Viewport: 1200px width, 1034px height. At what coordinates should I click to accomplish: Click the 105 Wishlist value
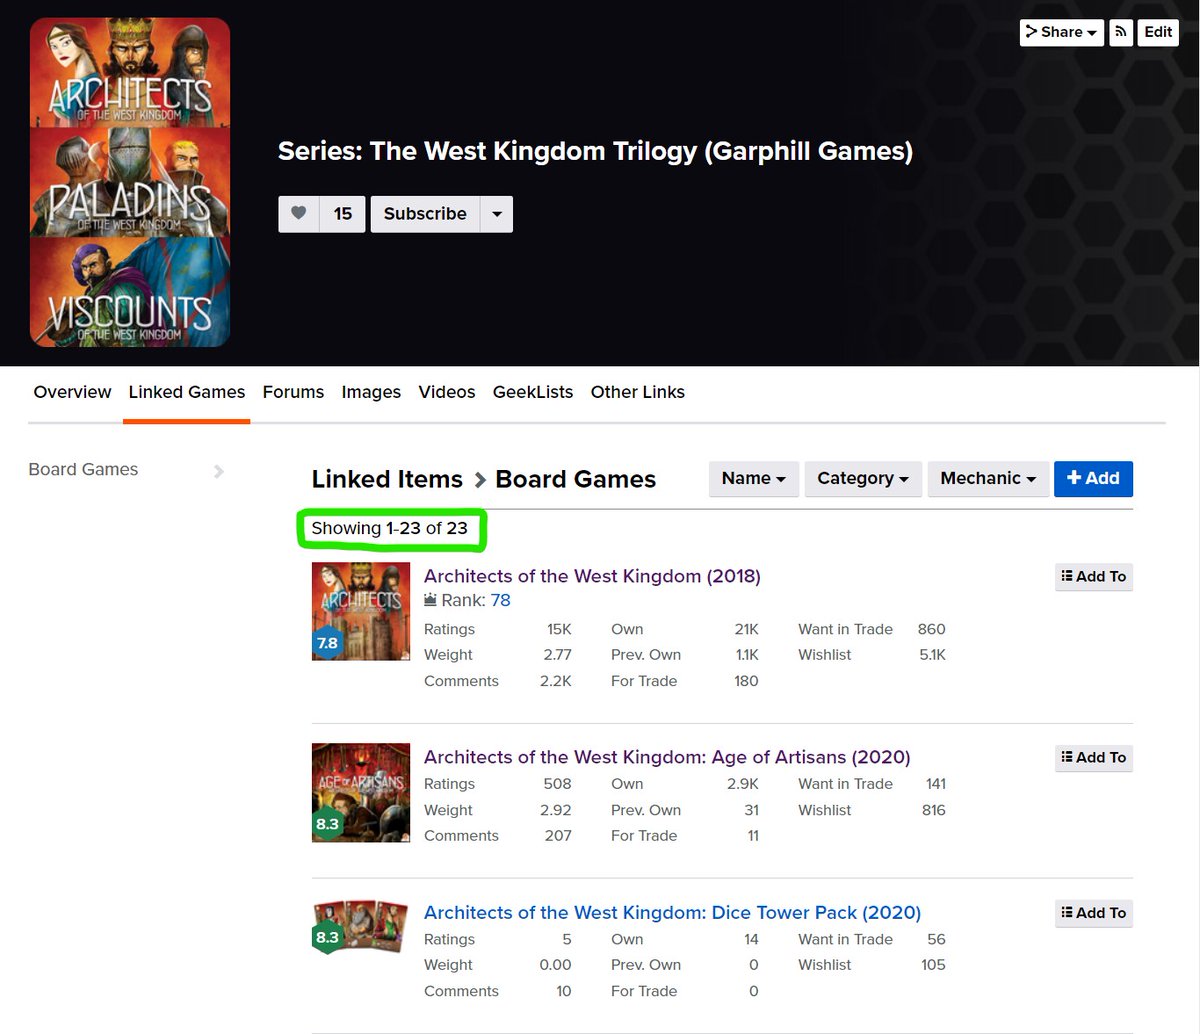click(933, 965)
